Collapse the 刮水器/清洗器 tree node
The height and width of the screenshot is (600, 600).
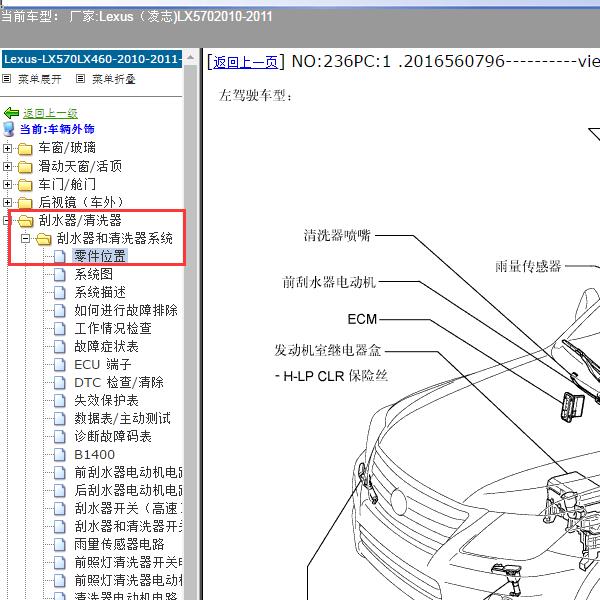tap(6, 220)
